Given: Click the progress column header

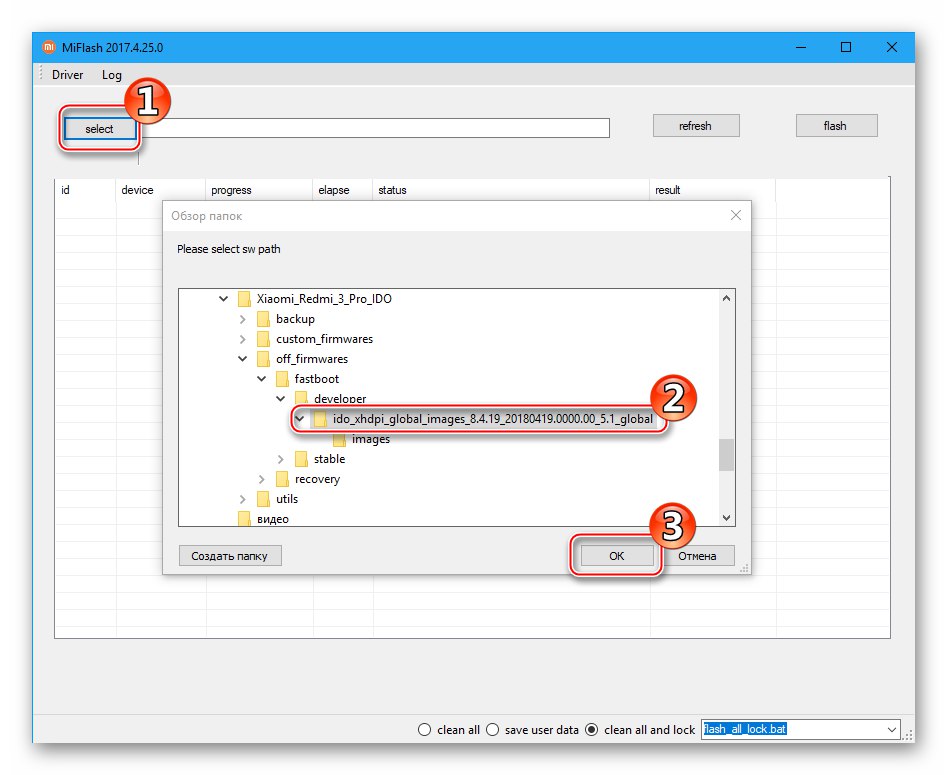Looking at the screenshot, I should click(x=259, y=190).
